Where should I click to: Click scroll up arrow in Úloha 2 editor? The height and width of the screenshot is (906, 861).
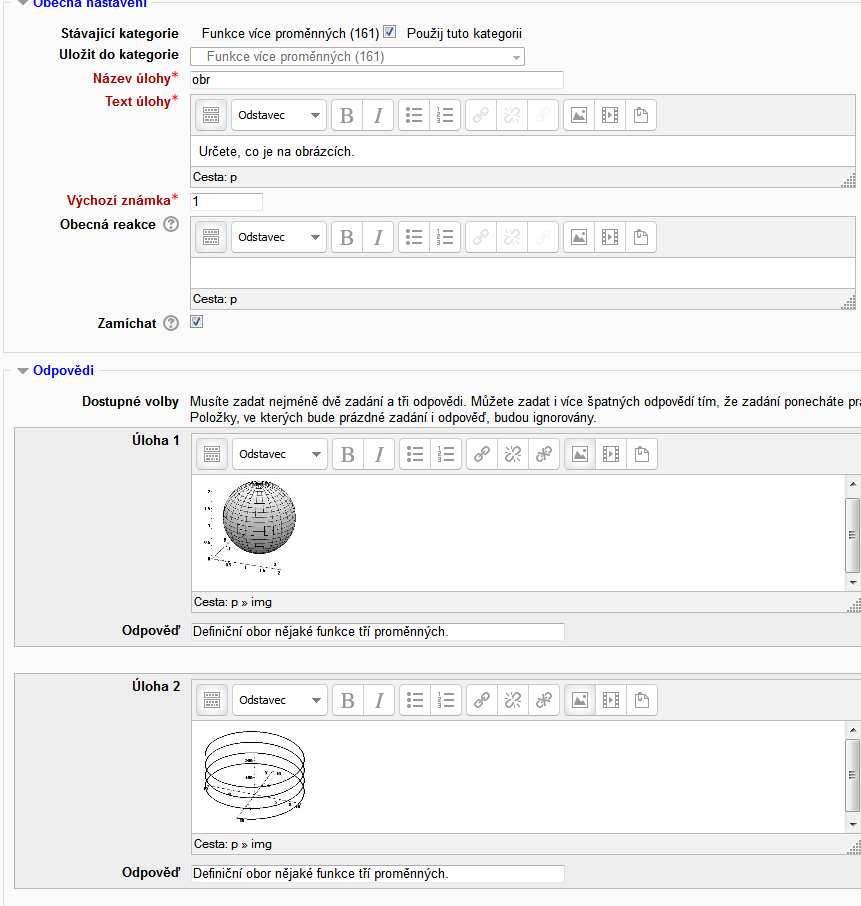853,730
